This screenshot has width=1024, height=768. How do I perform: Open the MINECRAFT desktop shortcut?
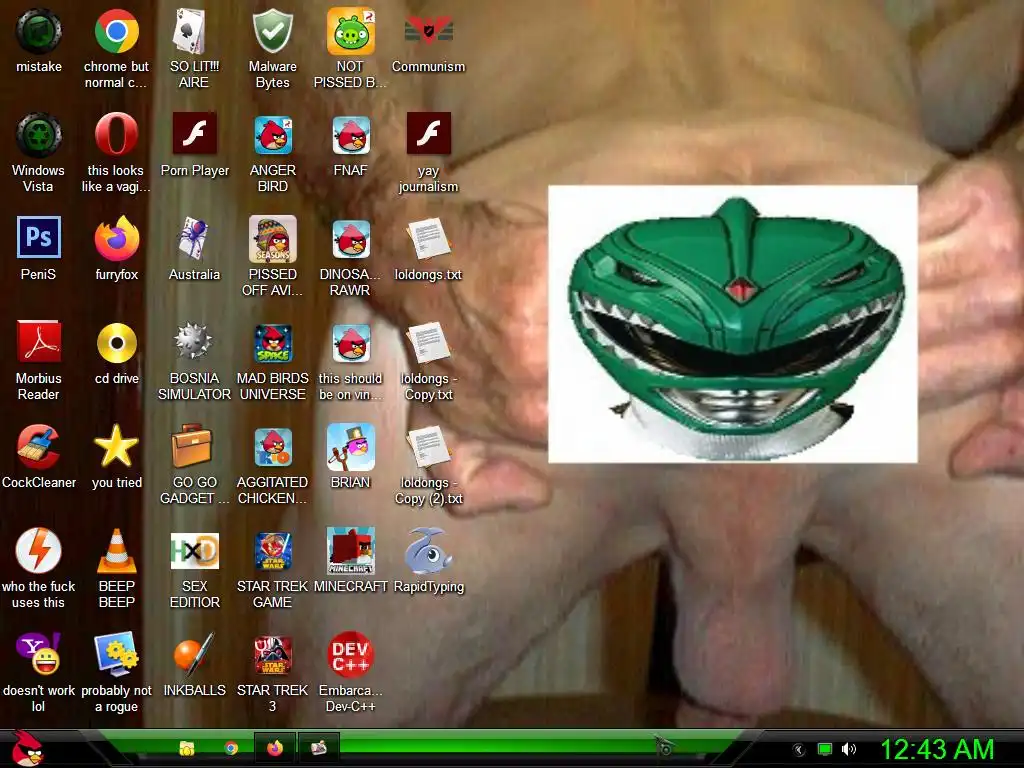351,551
